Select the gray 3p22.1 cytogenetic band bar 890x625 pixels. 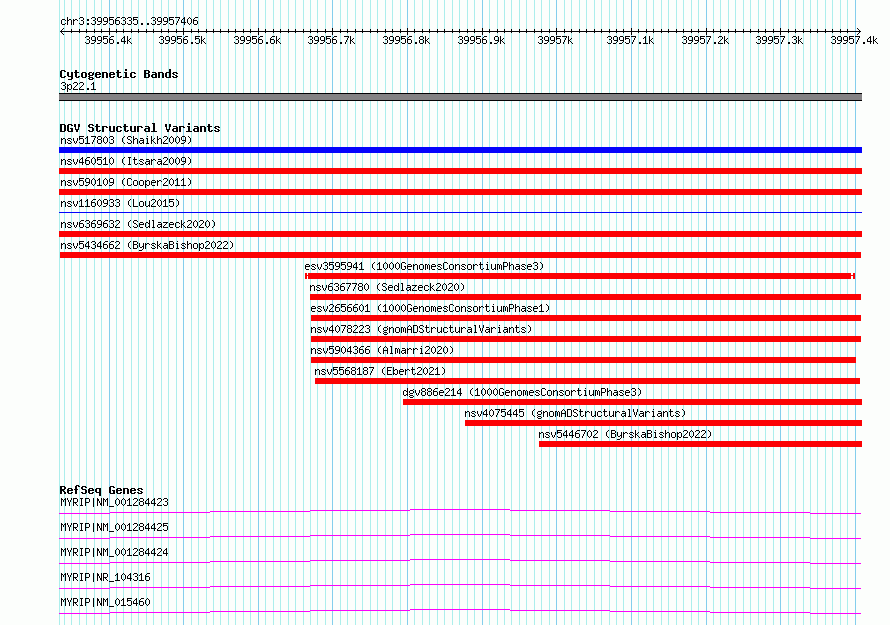pyautogui.click(x=460, y=97)
